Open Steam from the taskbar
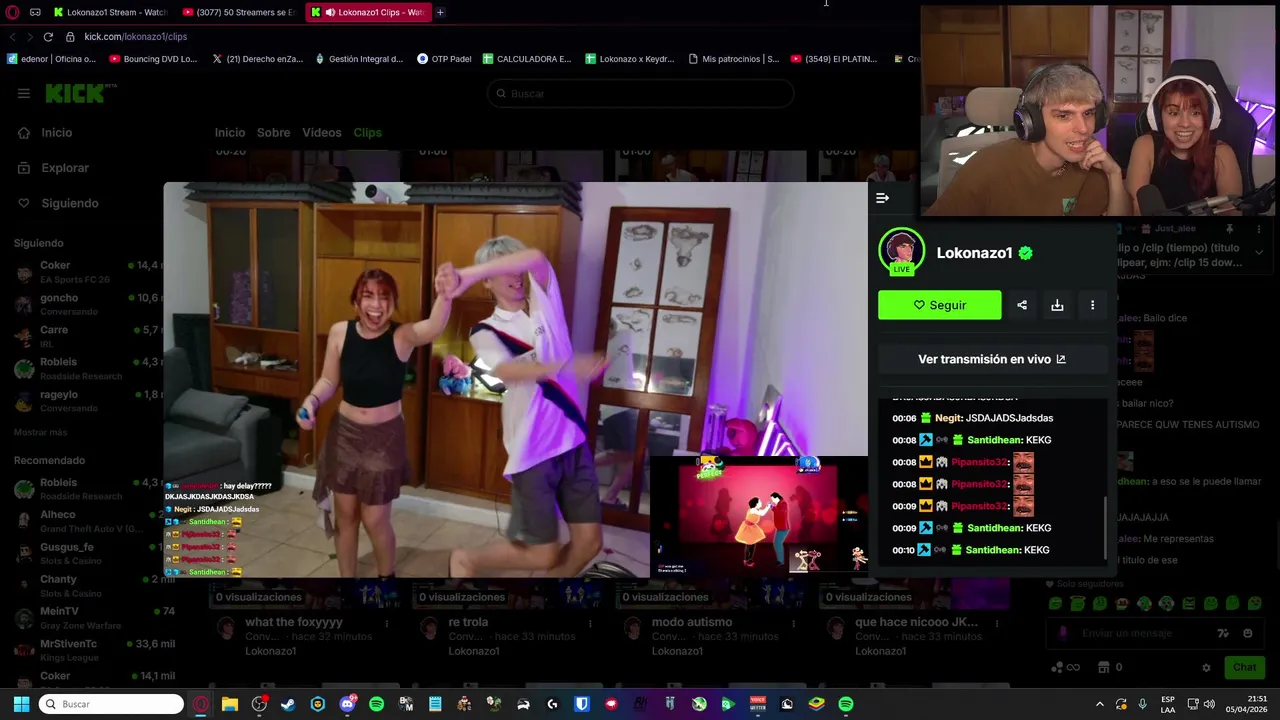Screen dimensions: 1280x720 tap(288, 704)
